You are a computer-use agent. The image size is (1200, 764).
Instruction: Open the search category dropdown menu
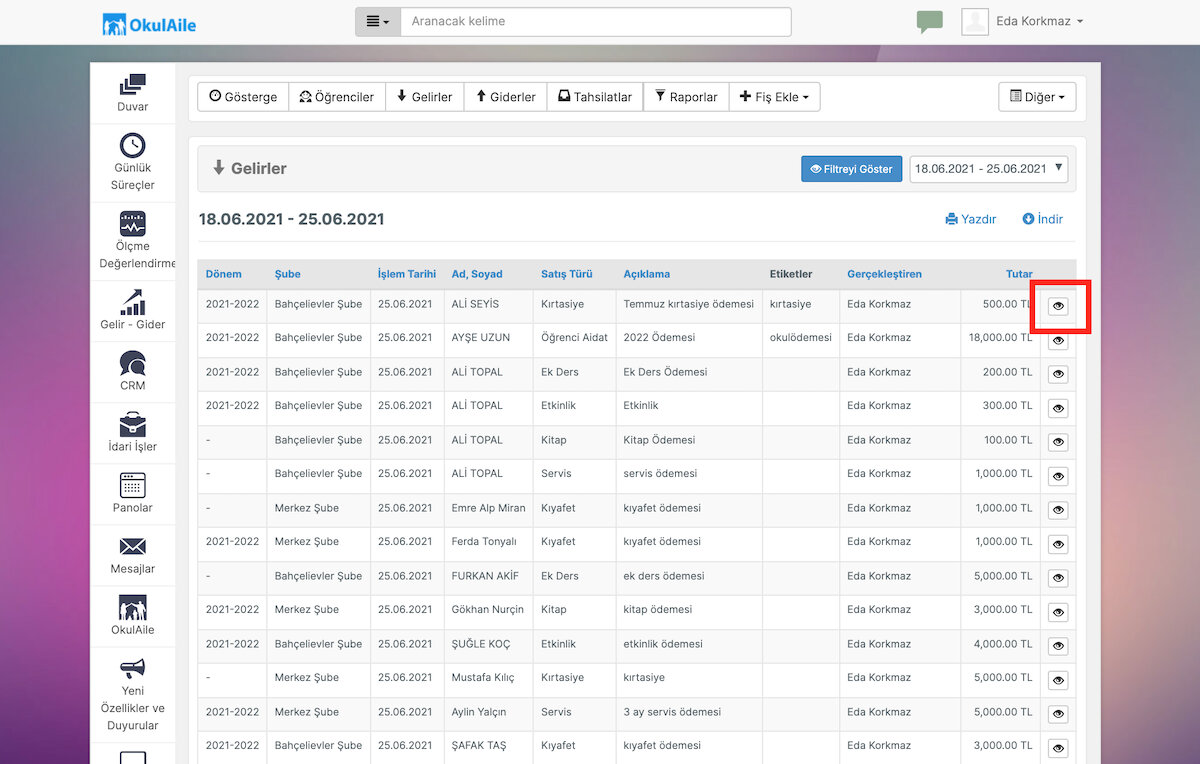378,21
